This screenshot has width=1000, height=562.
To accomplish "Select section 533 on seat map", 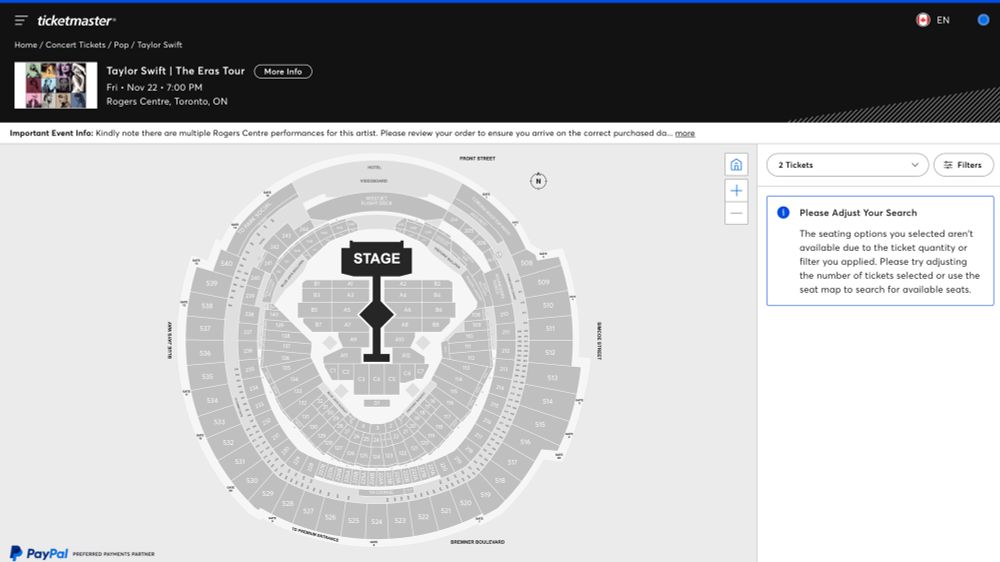I will pyautogui.click(x=219, y=422).
